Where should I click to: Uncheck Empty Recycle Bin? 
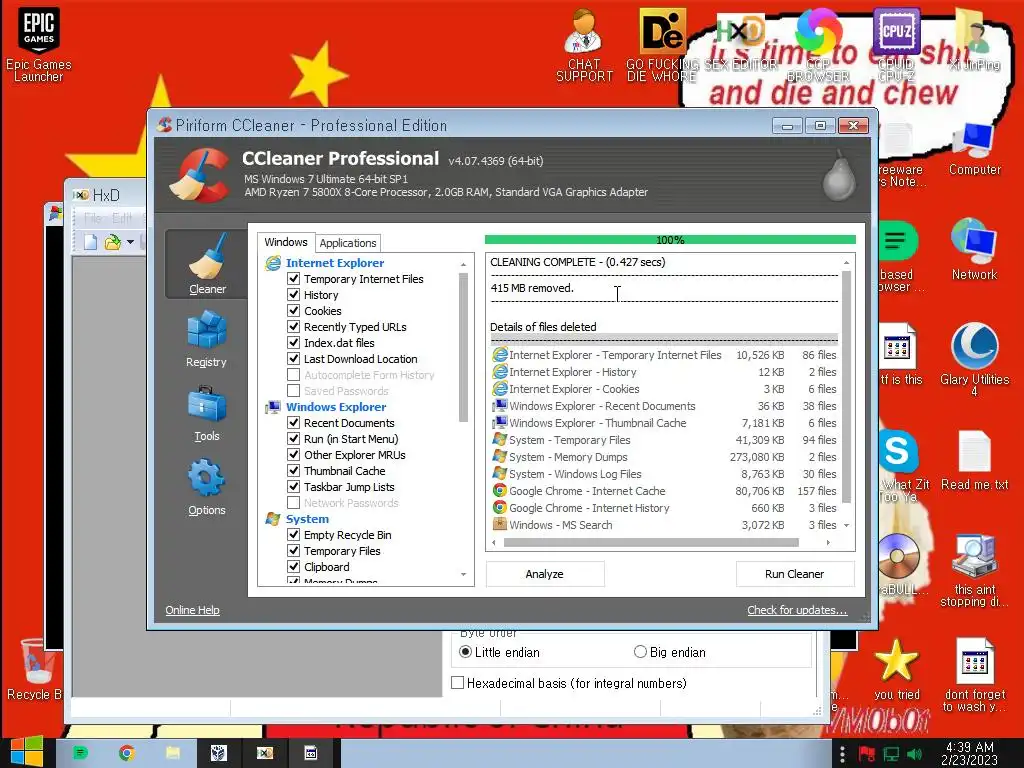point(294,535)
